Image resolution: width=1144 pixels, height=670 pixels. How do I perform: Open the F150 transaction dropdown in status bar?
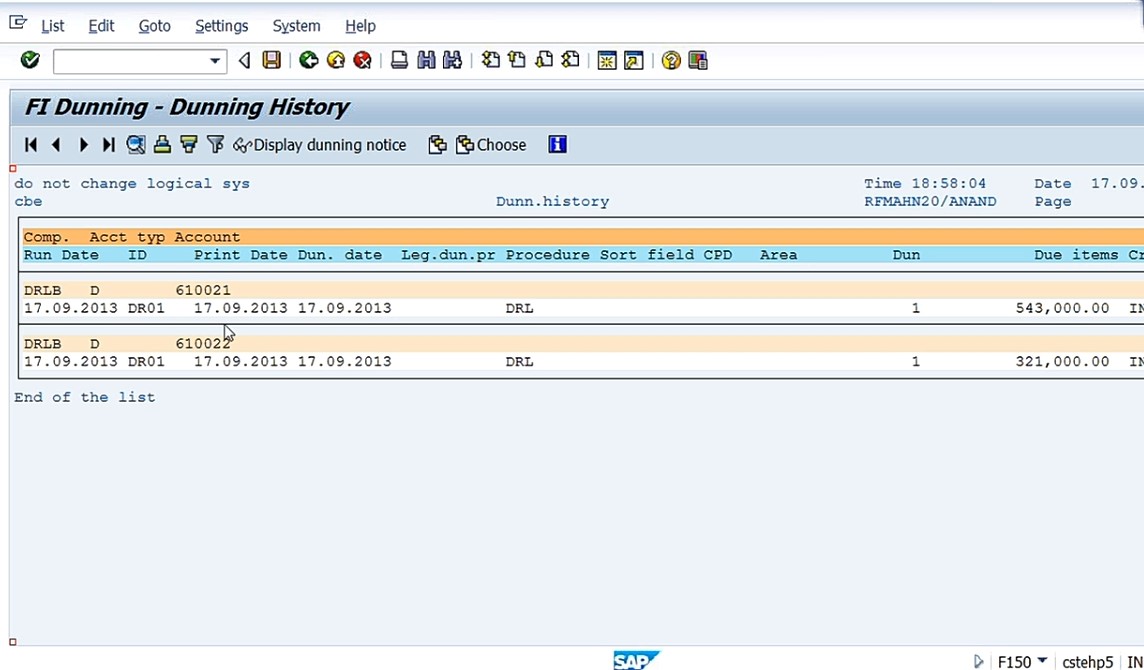(1042, 661)
